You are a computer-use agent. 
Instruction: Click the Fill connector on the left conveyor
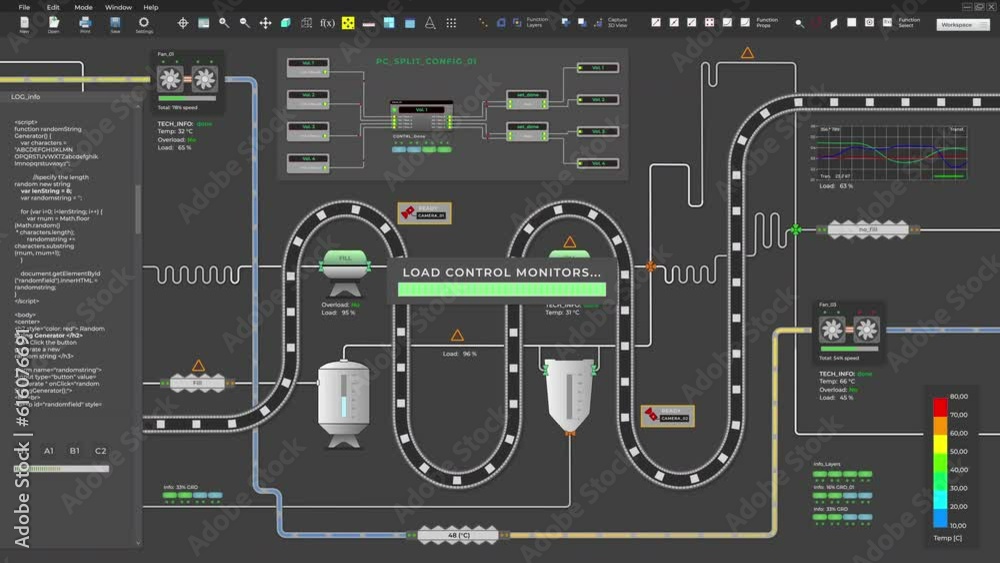(x=197, y=383)
